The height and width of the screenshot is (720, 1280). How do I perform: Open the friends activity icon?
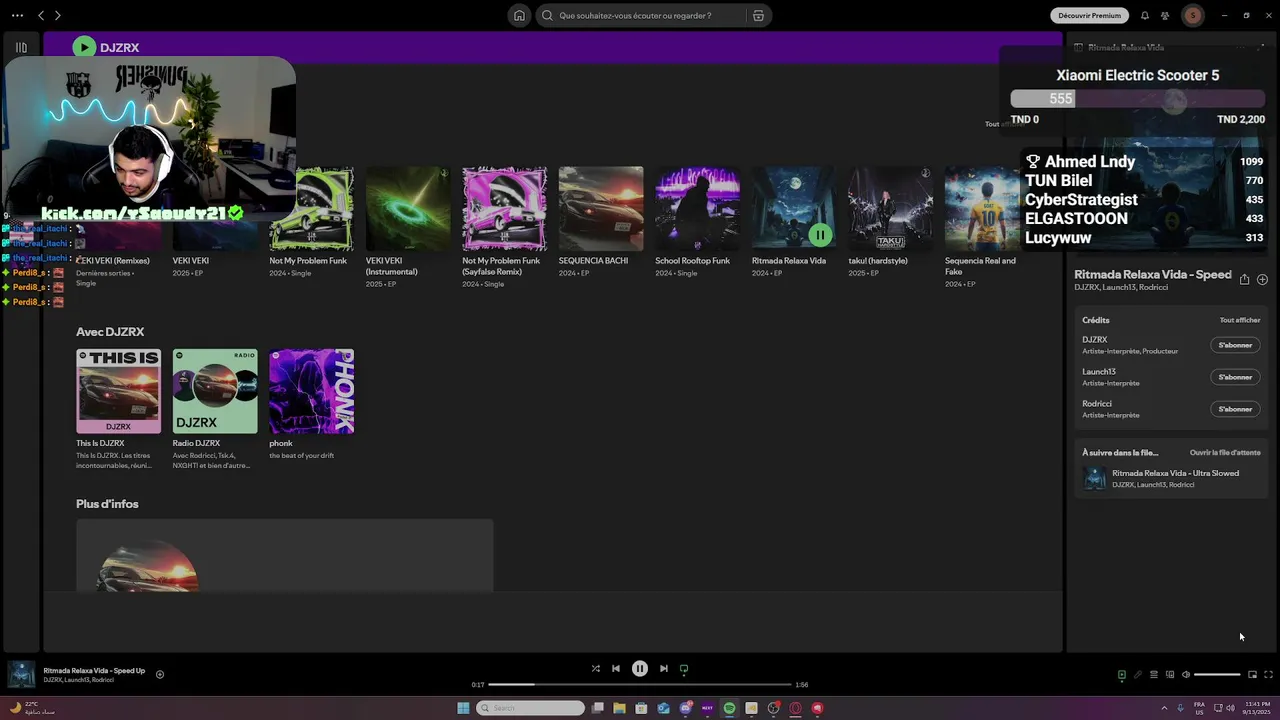point(1165,15)
